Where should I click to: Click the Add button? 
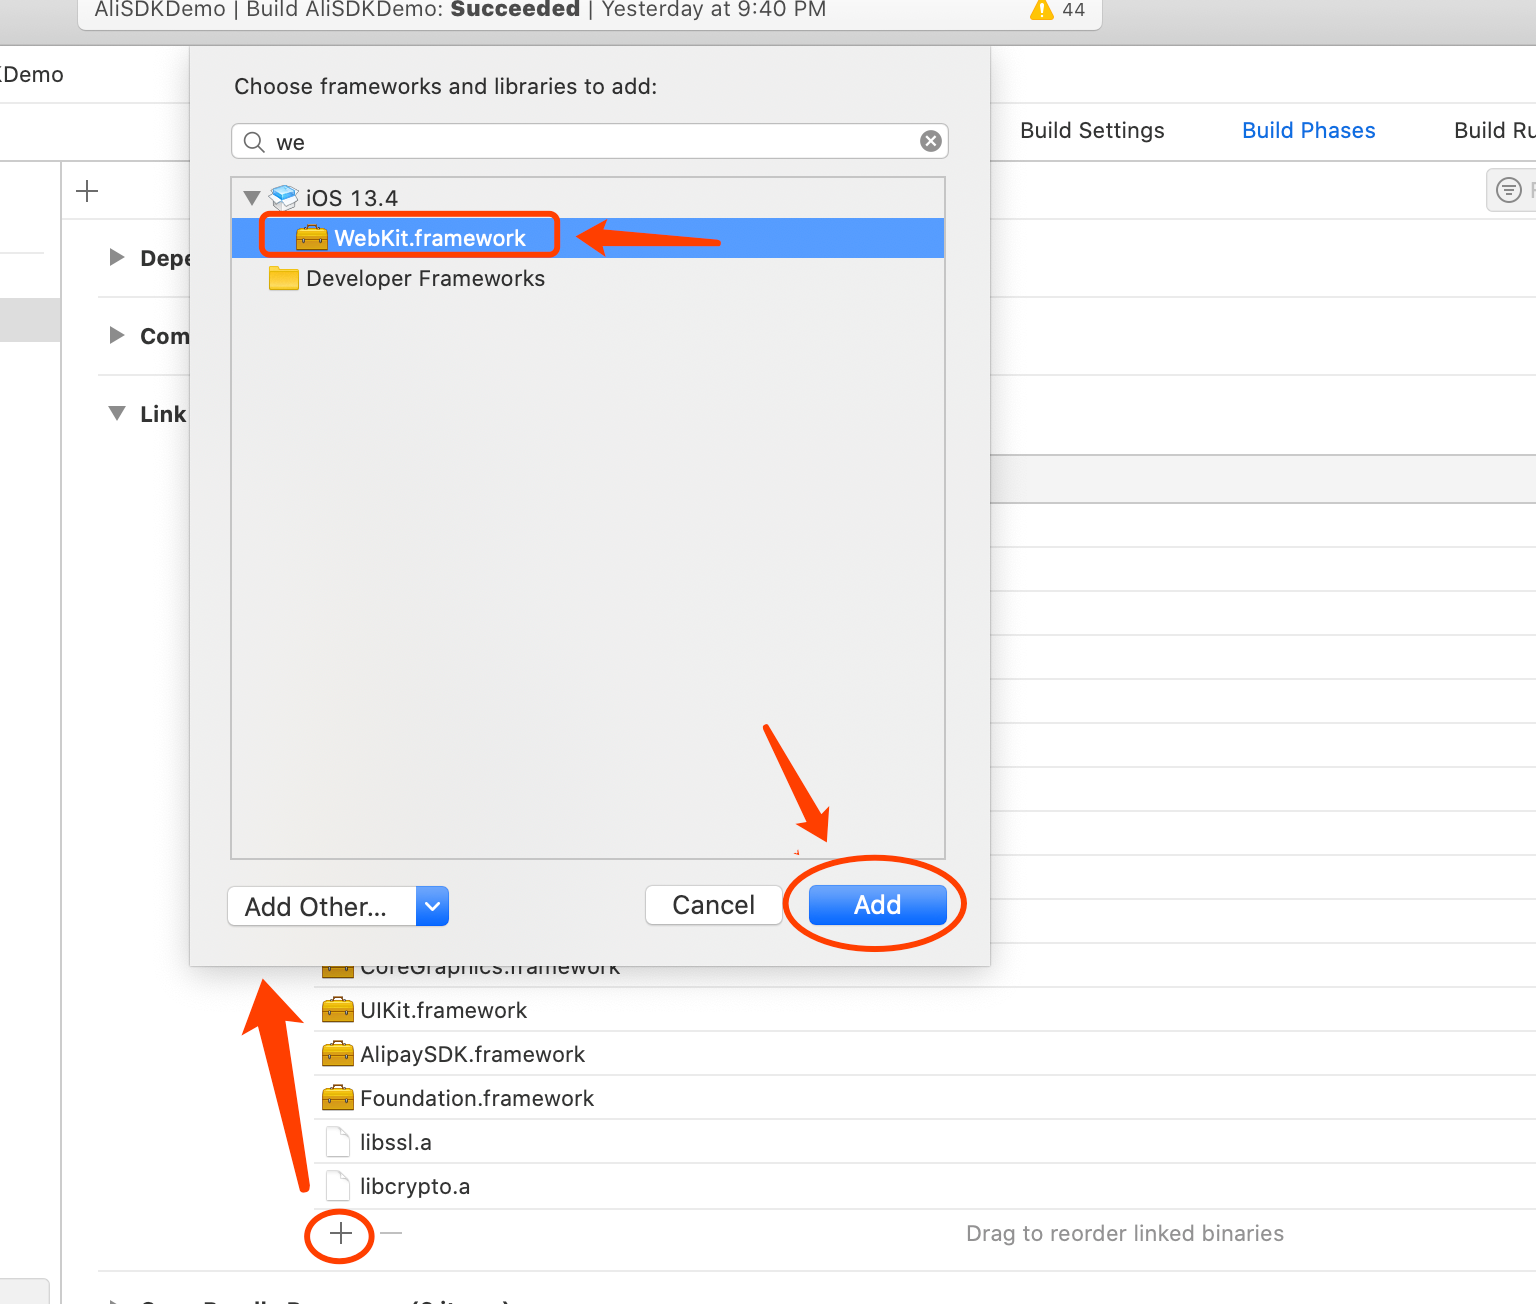click(876, 904)
